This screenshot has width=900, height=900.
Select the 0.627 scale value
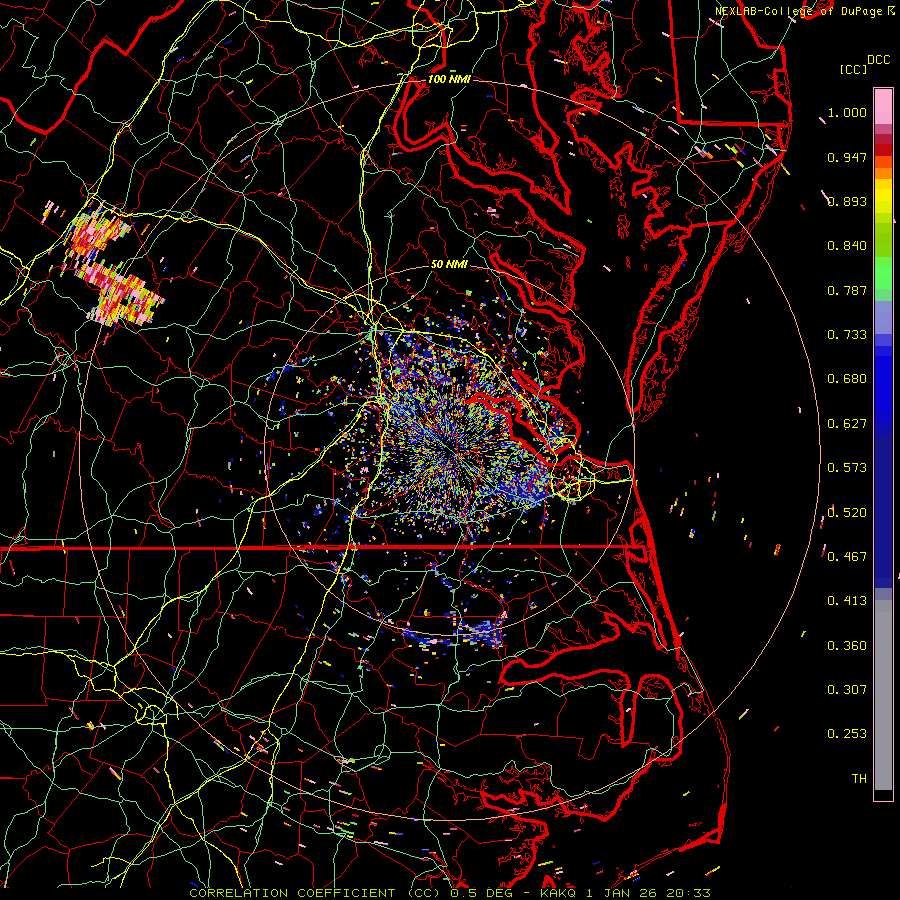pyautogui.click(x=847, y=424)
